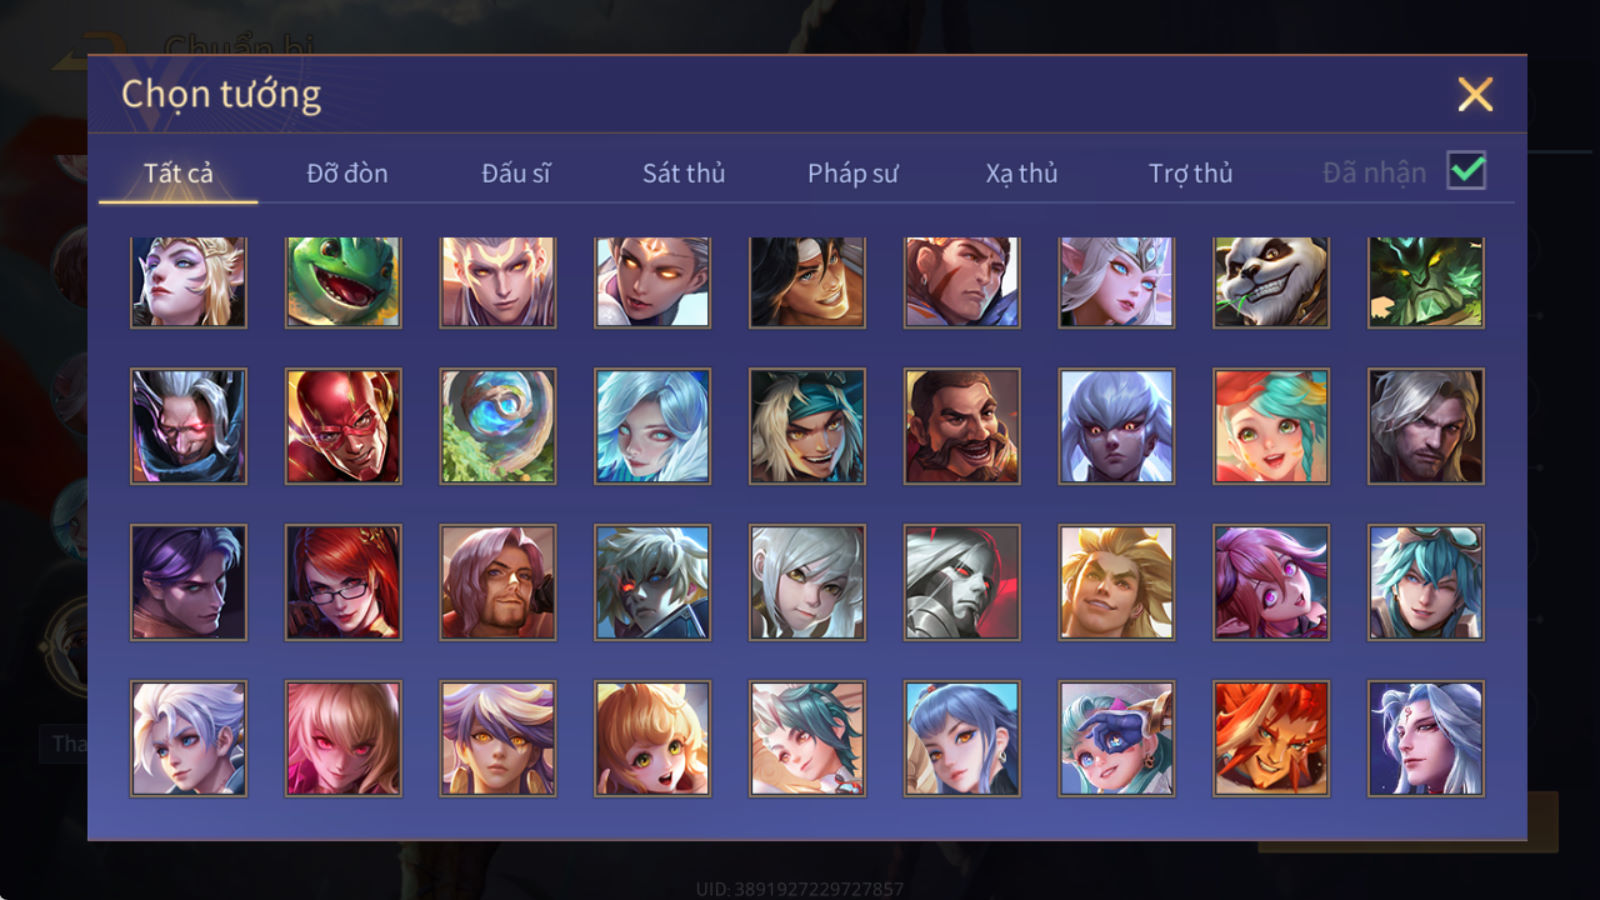Open the Xạ thủ tab

pyautogui.click(x=1021, y=173)
